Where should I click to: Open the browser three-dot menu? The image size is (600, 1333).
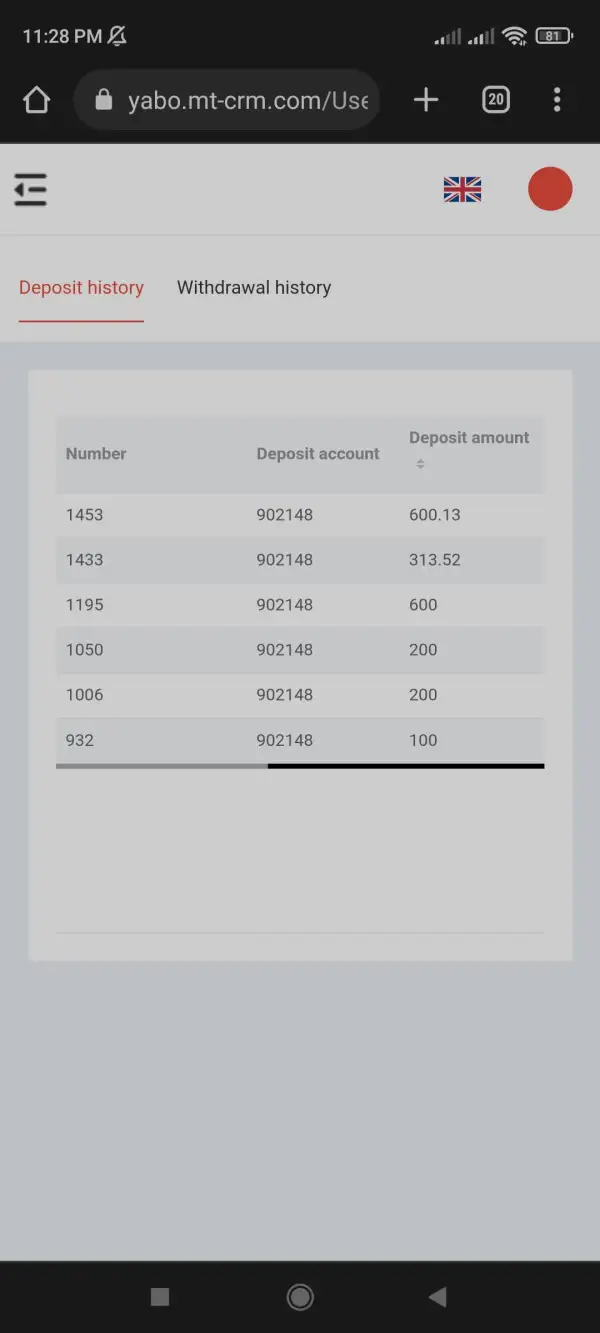point(557,100)
